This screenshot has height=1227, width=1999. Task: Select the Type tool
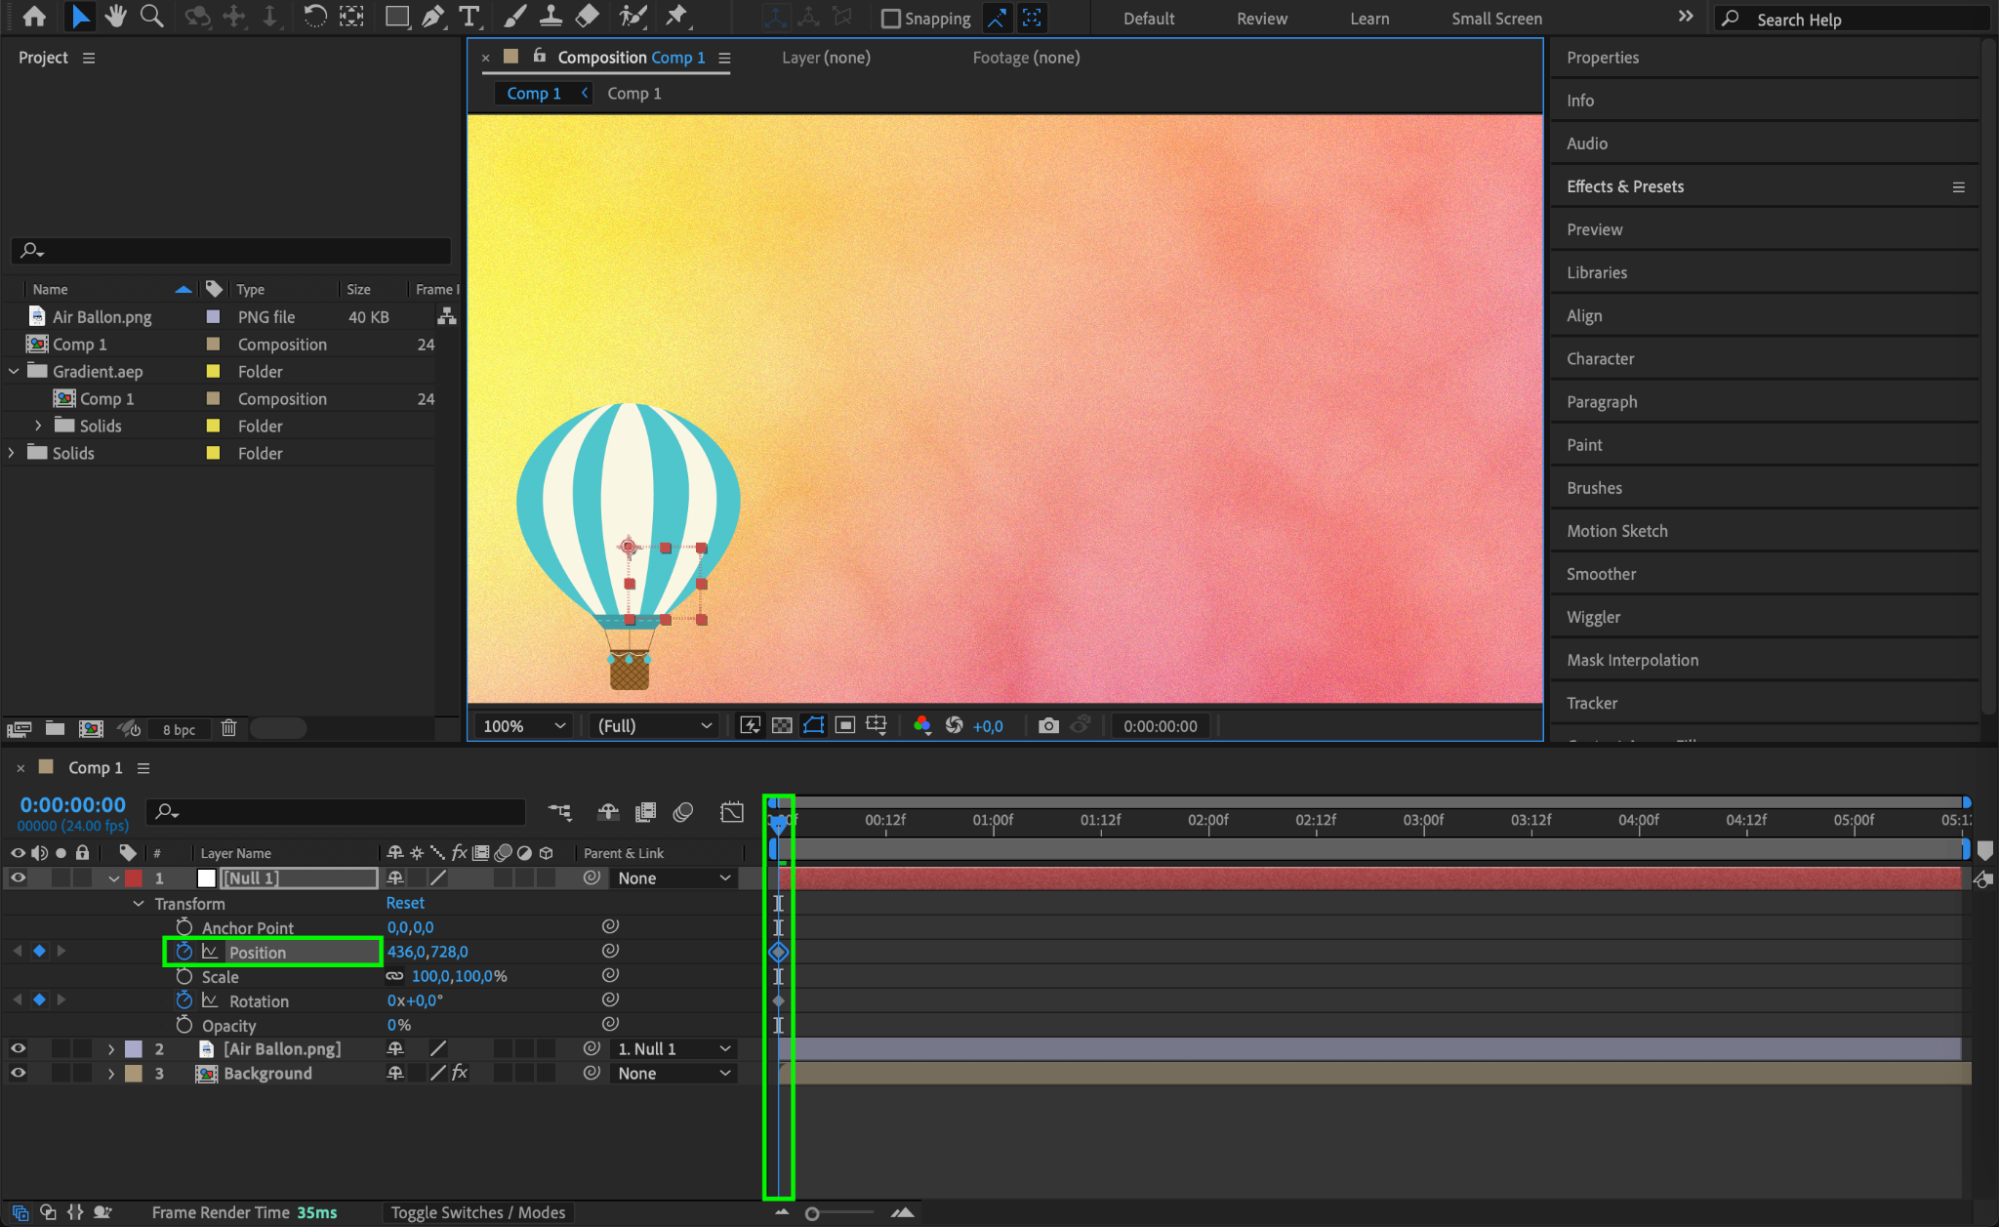[x=468, y=16]
